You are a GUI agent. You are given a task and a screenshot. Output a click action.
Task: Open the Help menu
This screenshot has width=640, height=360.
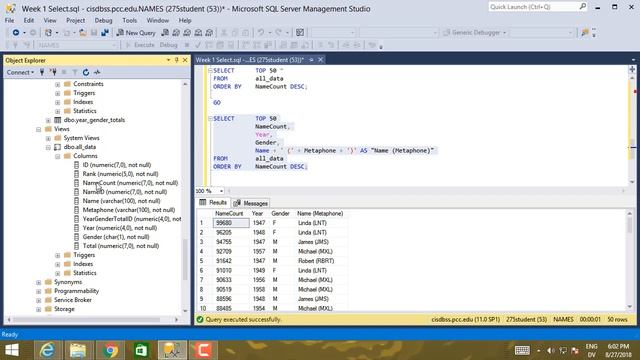[x=185, y=20]
